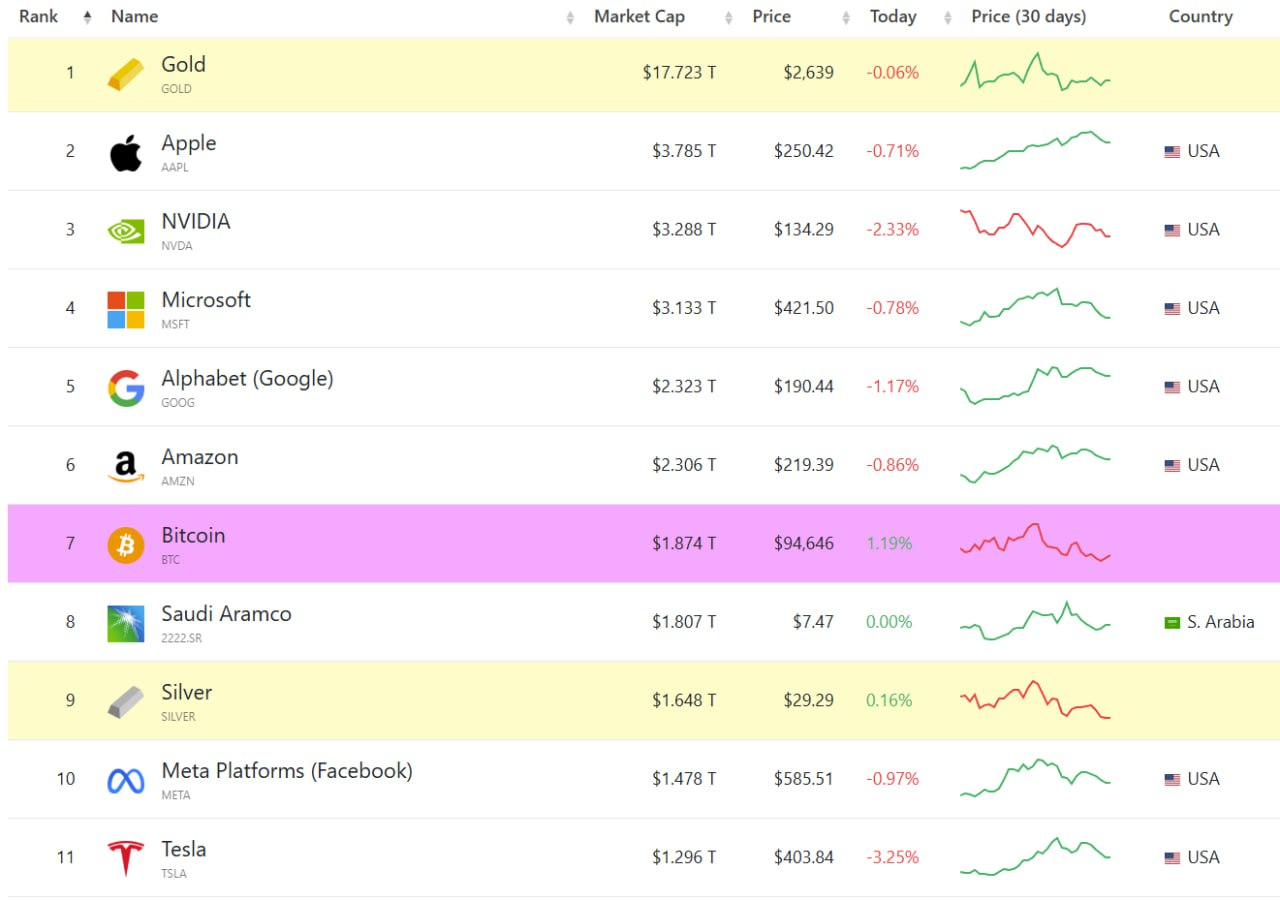Sort table by Today column

893,17
